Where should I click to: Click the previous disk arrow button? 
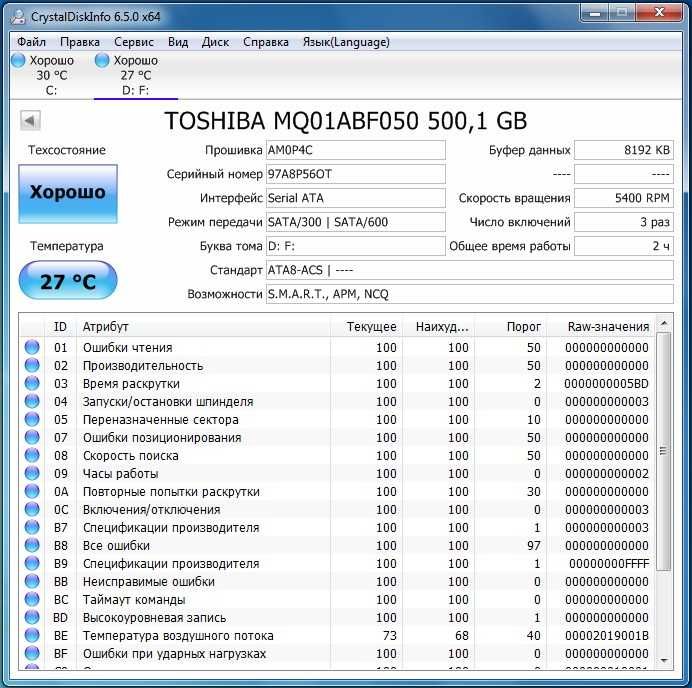(30, 120)
